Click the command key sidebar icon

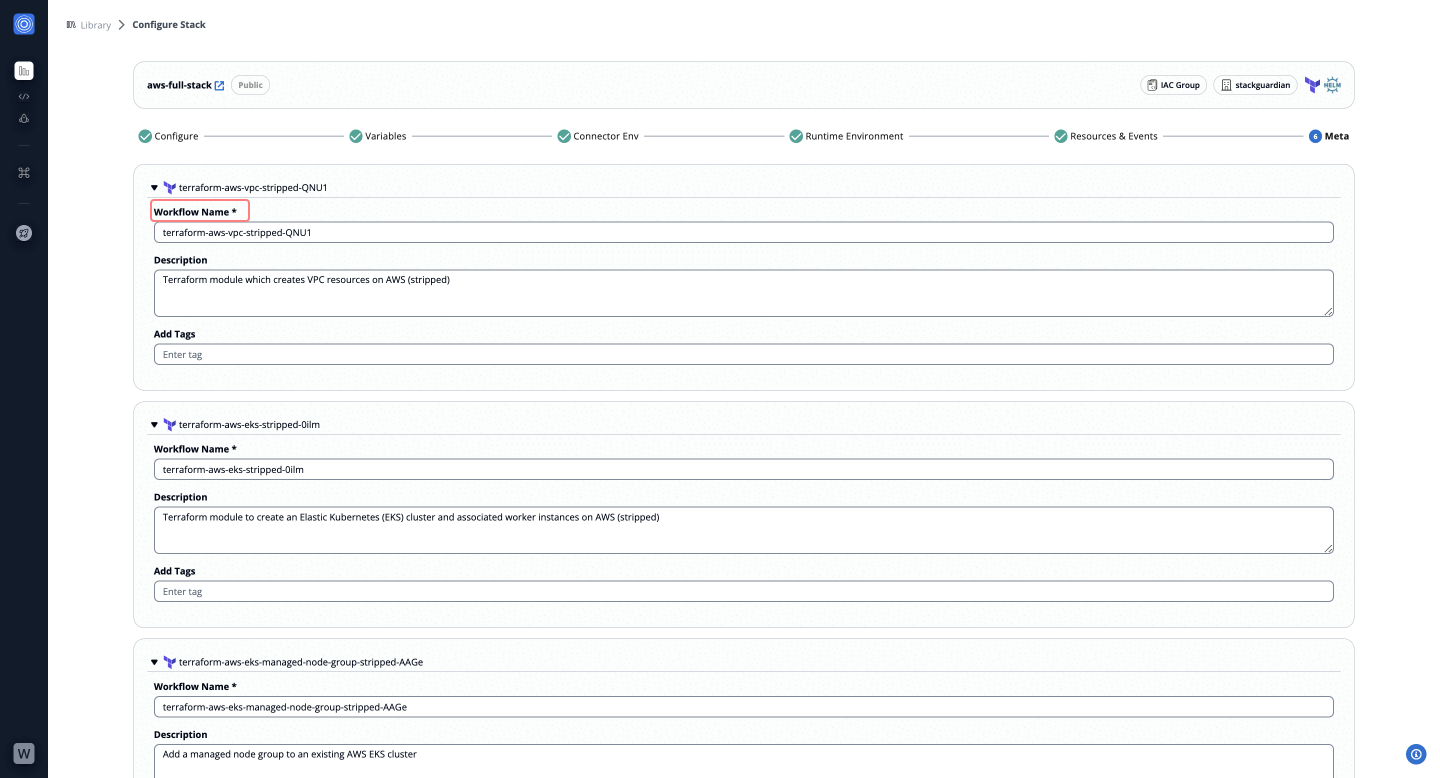(x=24, y=172)
